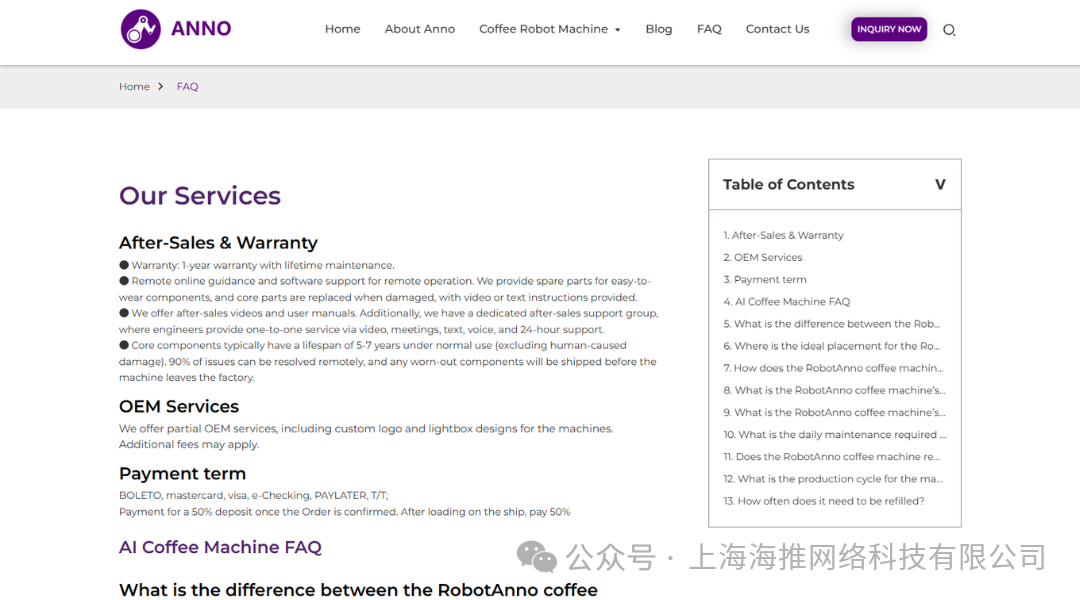Open contents item 13 about refilling

(824, 501)
